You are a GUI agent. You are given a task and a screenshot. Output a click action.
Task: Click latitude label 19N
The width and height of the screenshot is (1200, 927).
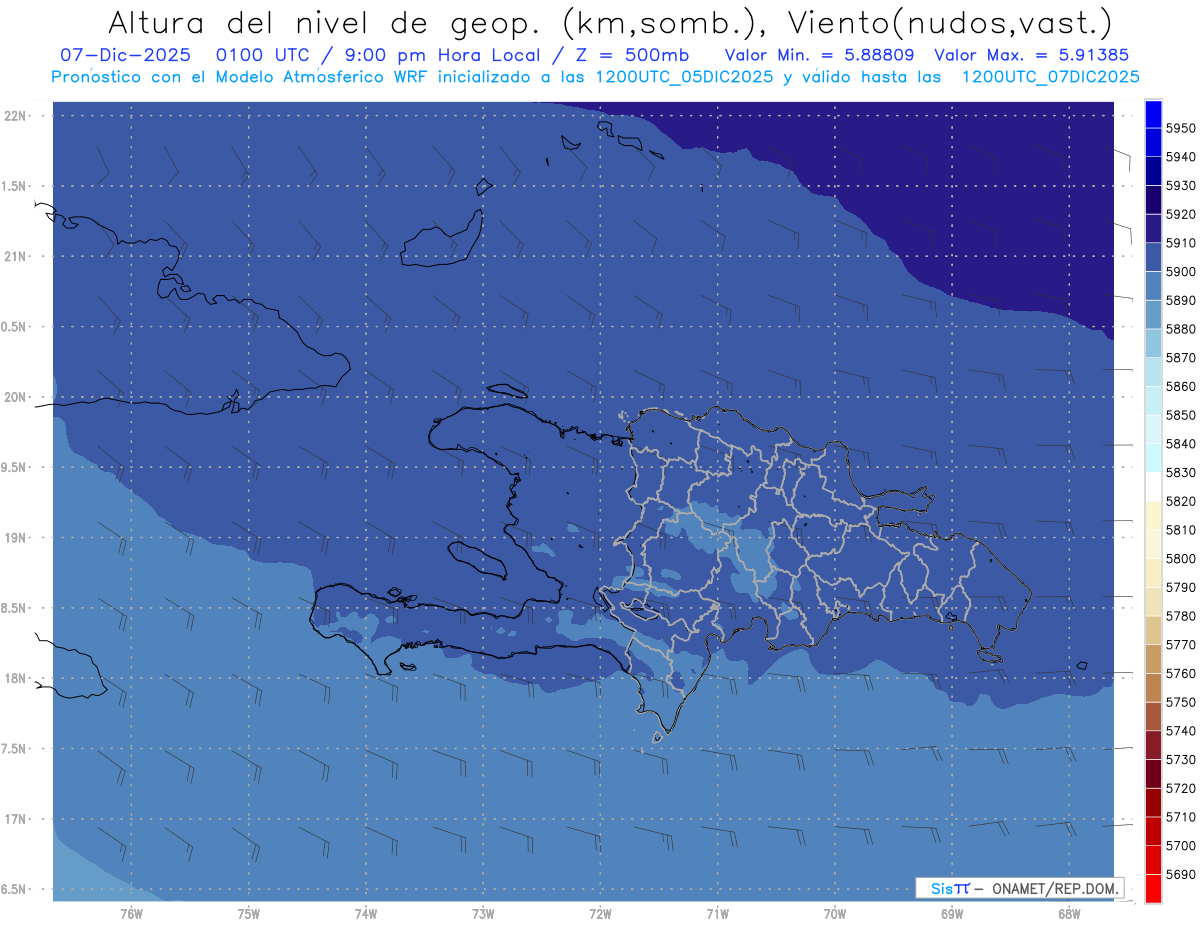pos(14,538)
